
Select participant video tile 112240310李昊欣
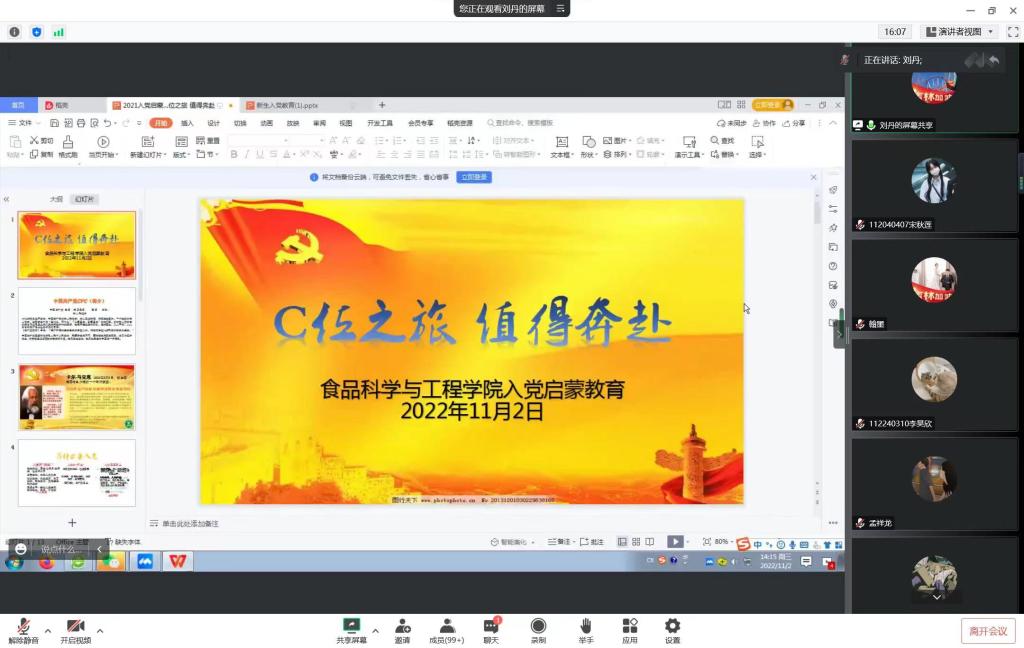click(x=935, y=385)
